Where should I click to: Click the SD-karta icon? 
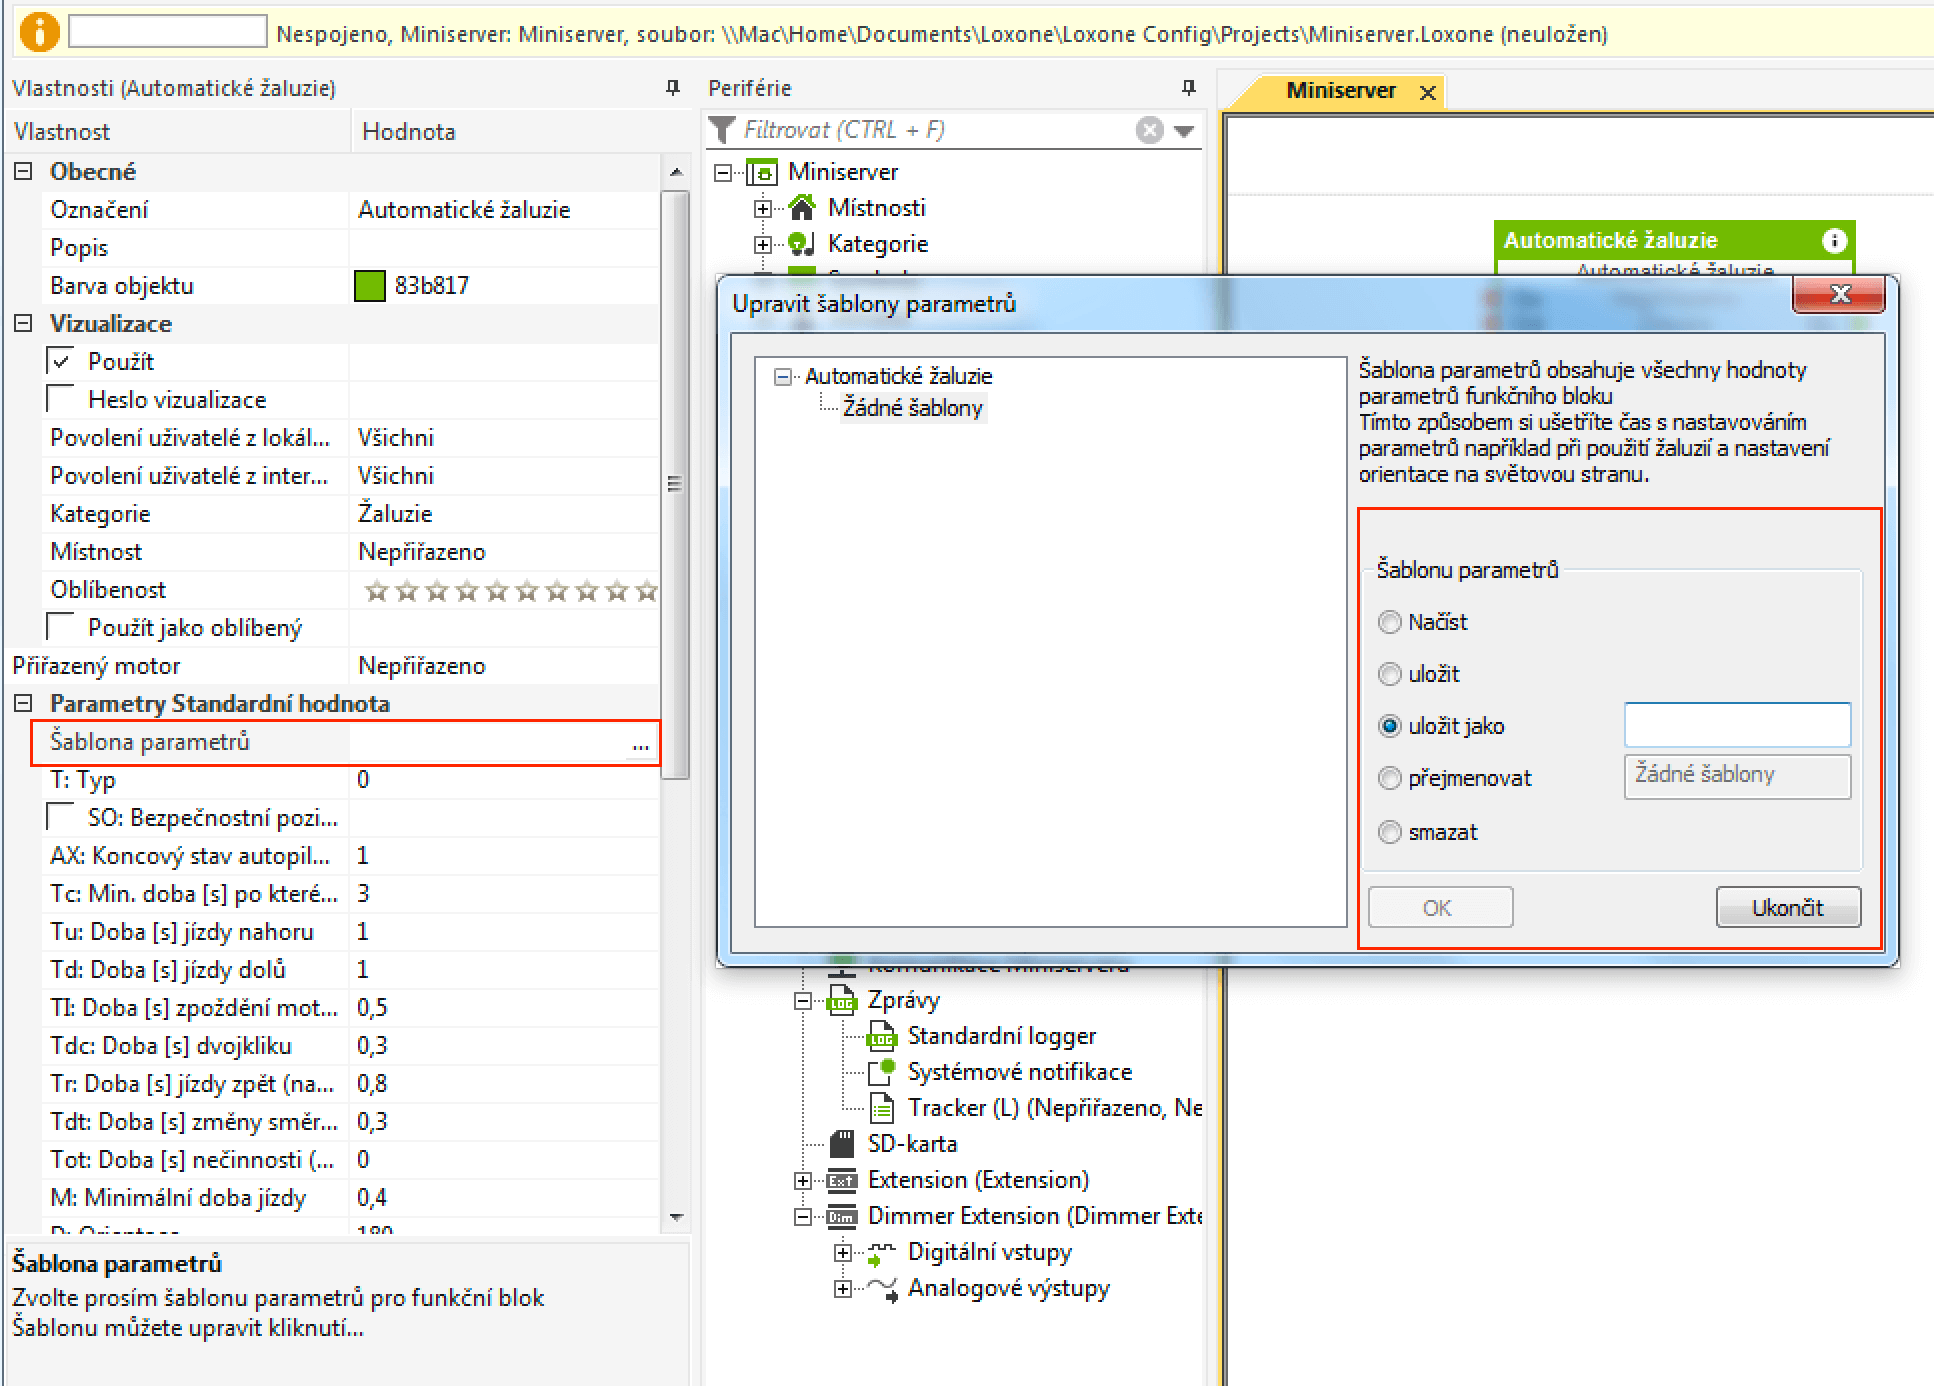tap(843, 1143)
